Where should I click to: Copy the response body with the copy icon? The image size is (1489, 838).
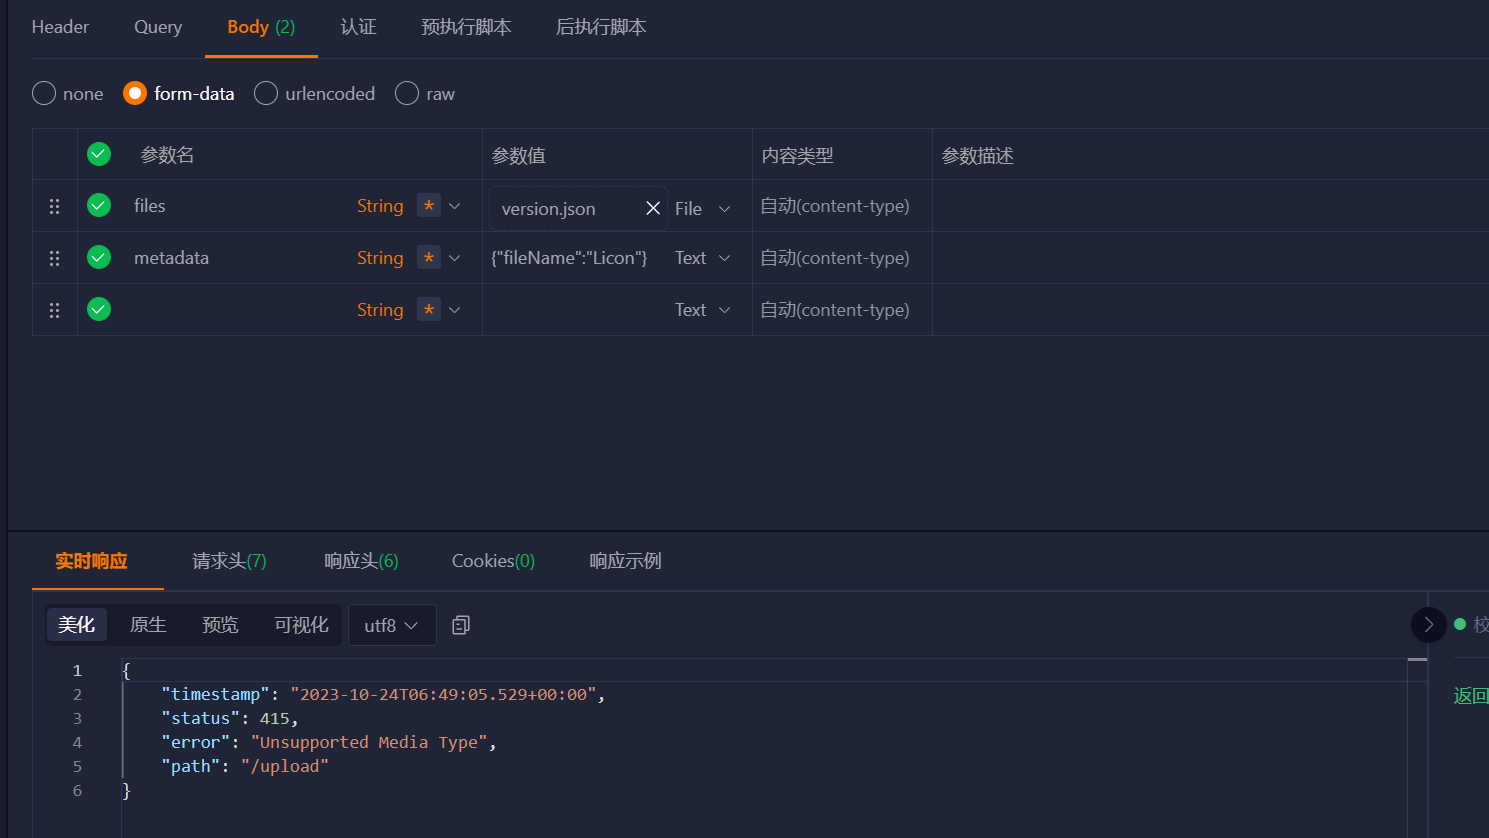pos(461,625)
